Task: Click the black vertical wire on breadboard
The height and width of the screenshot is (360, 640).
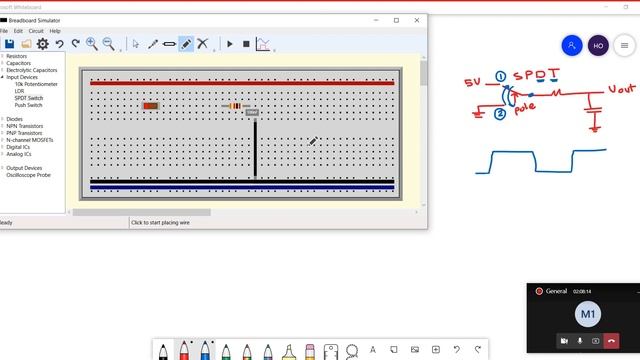Action: coord(256,149)
